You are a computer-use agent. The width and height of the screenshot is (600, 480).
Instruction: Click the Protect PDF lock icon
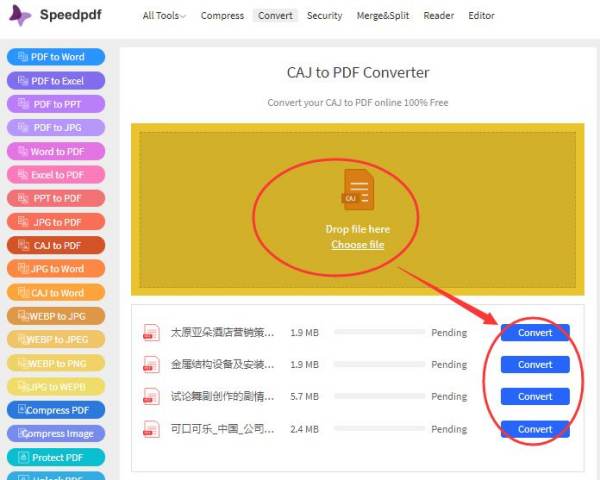click(x=23, y=457)
